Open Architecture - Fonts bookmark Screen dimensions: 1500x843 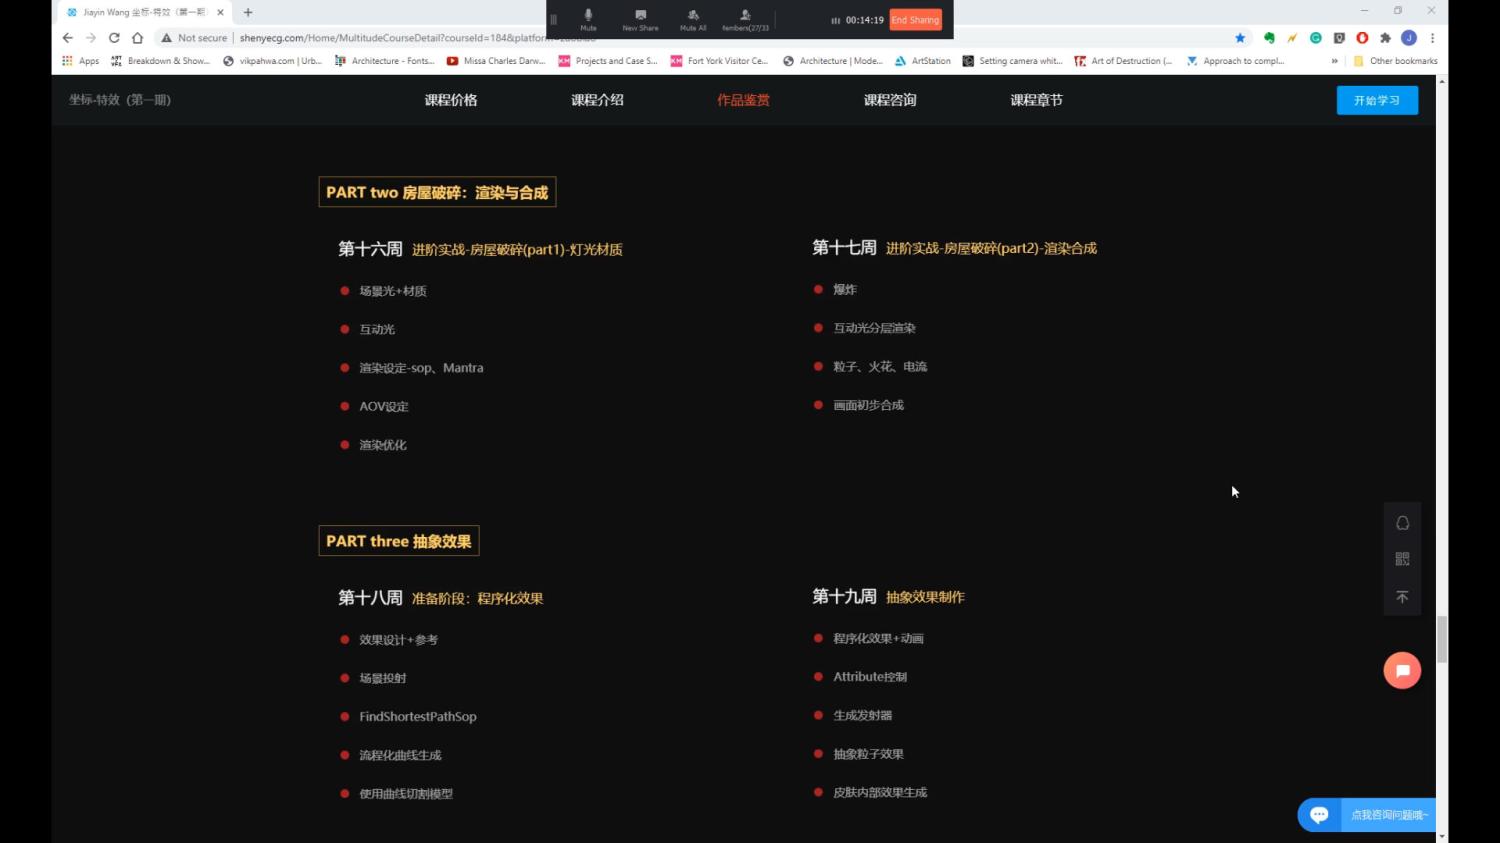coord(385,61)
